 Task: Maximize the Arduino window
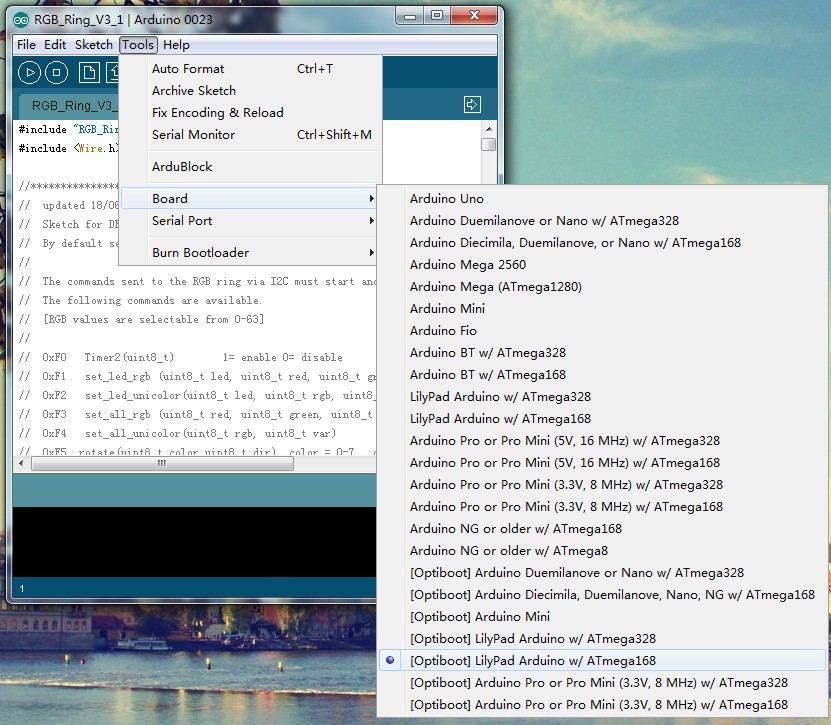click(437, 16)
